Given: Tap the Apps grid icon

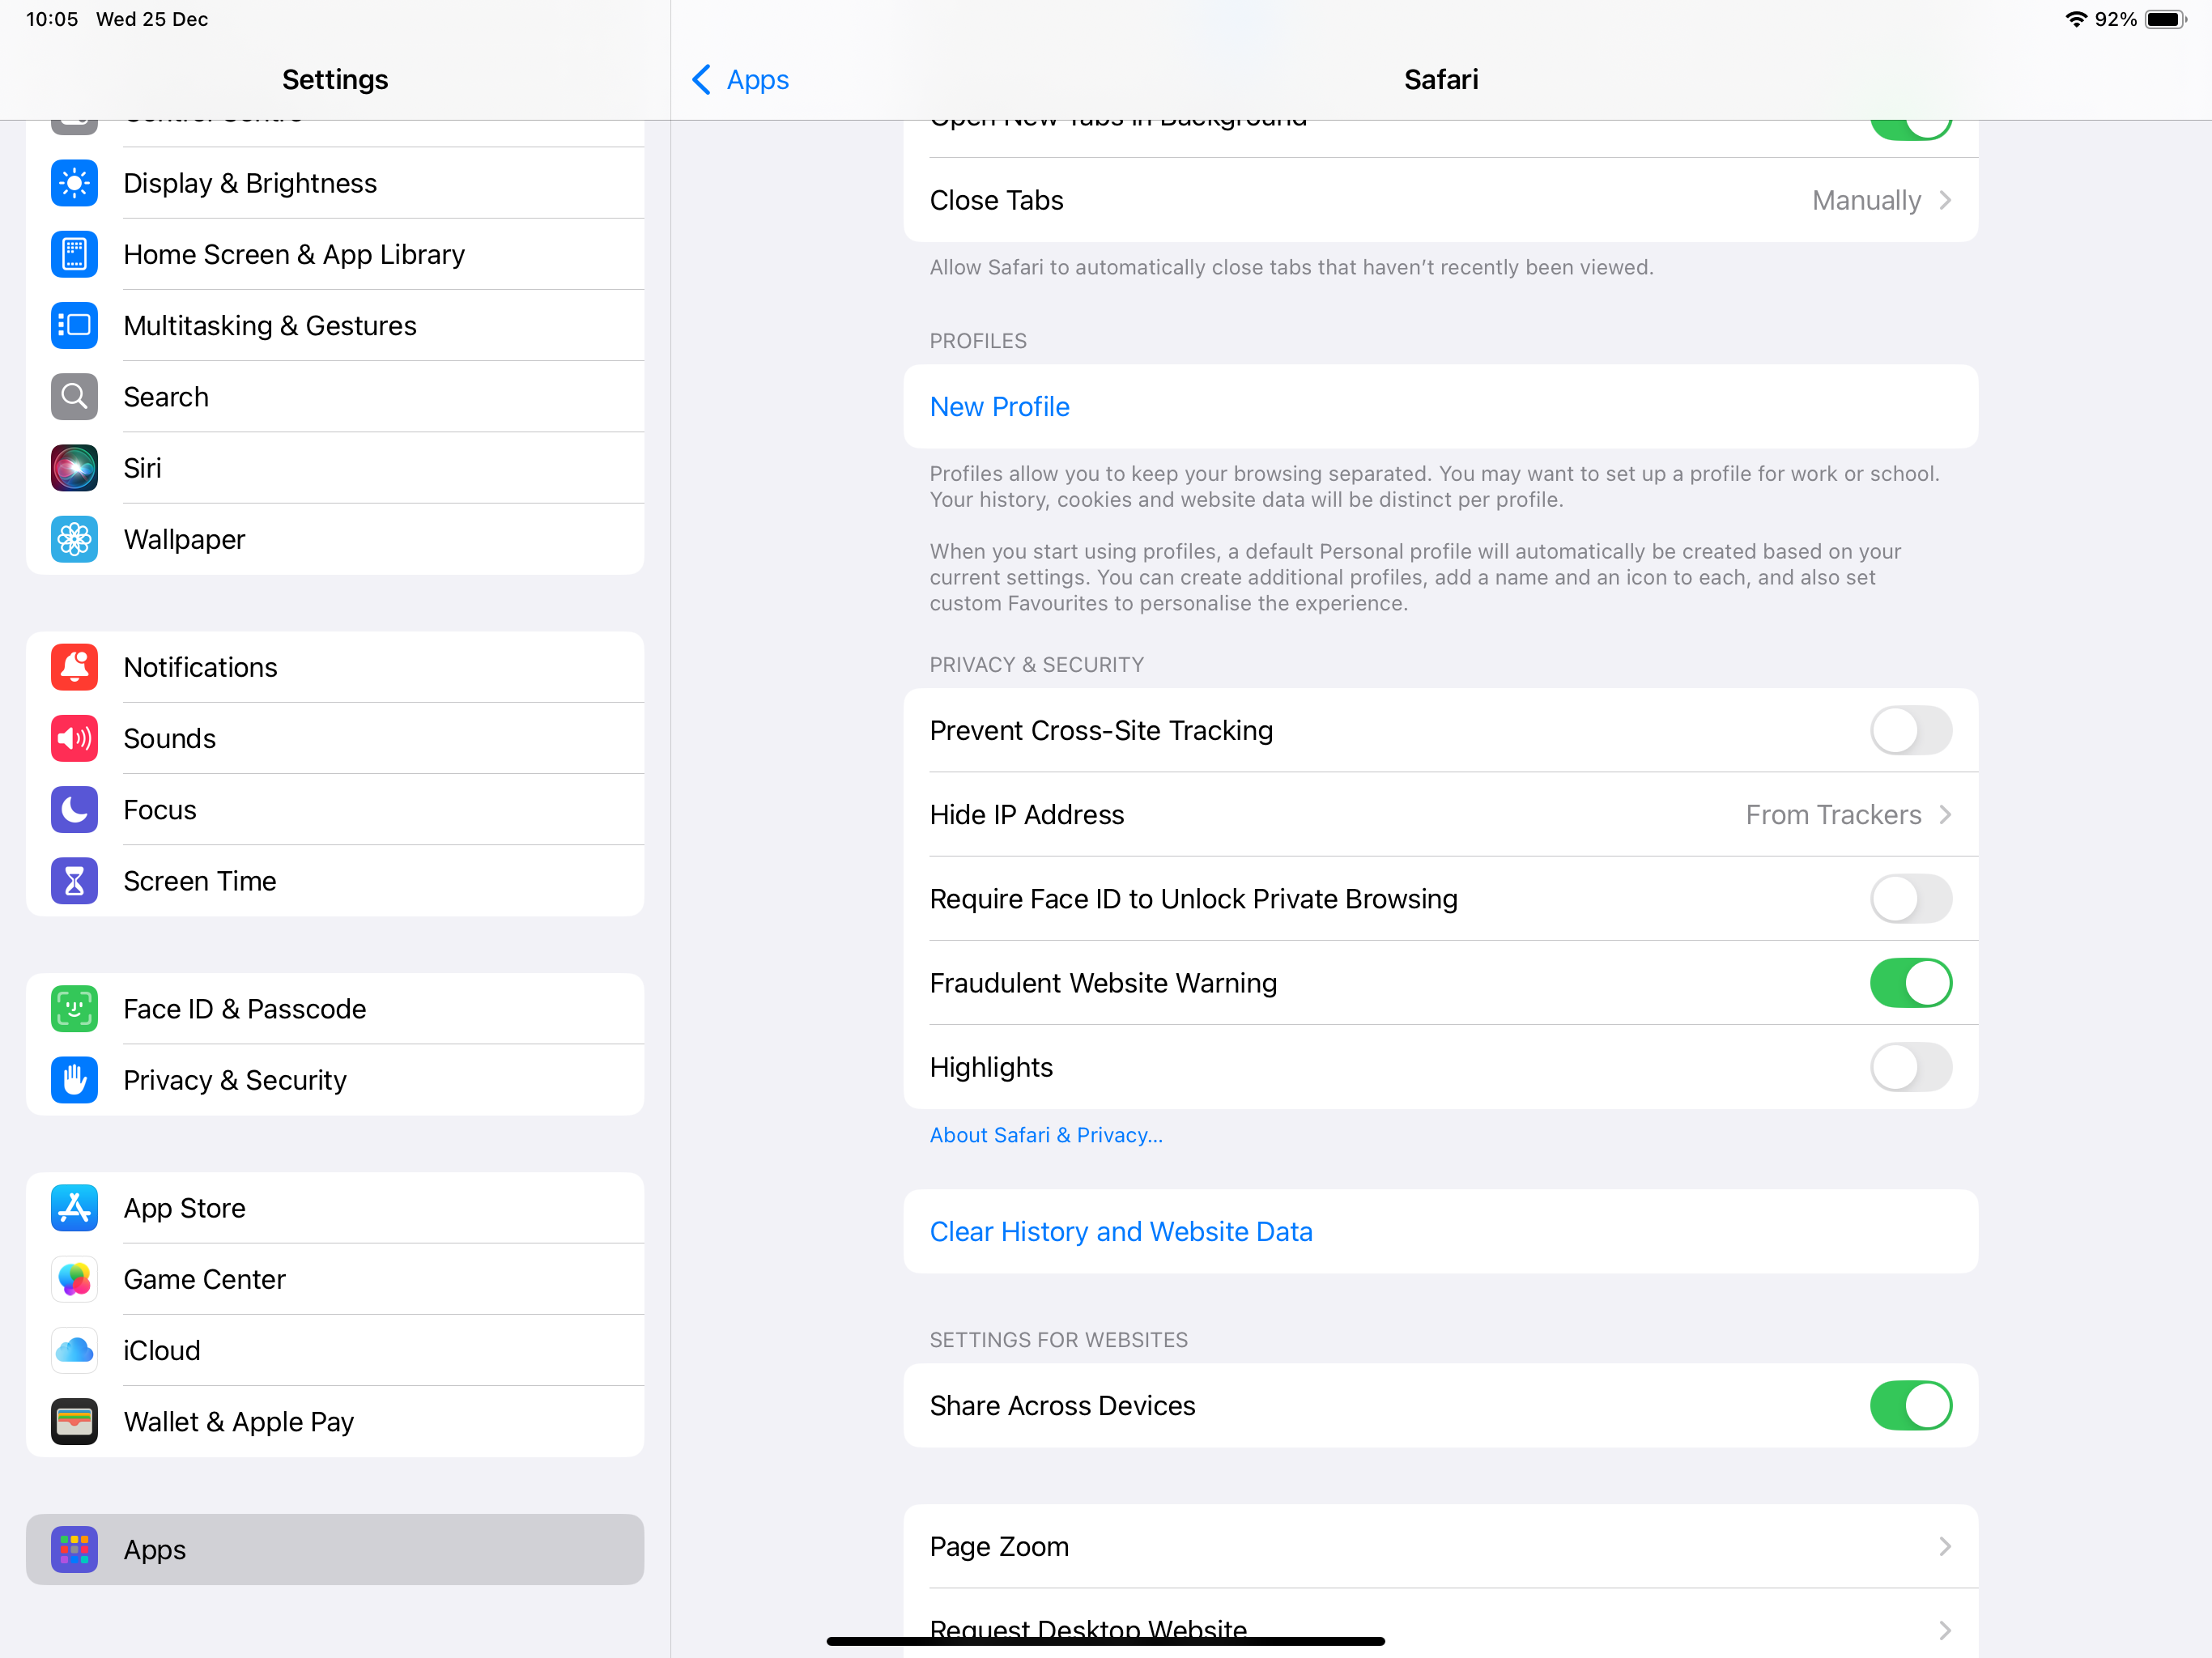Looking at the screenshot, I should [x=74, y=1550].
